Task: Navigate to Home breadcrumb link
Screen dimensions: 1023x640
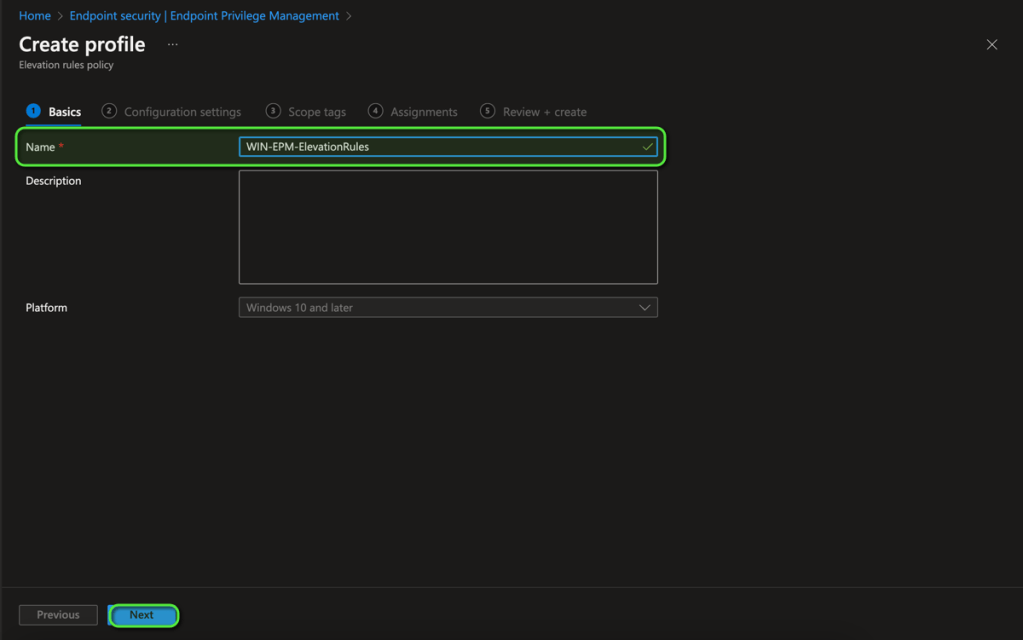Action: click(x=35, y=16)
